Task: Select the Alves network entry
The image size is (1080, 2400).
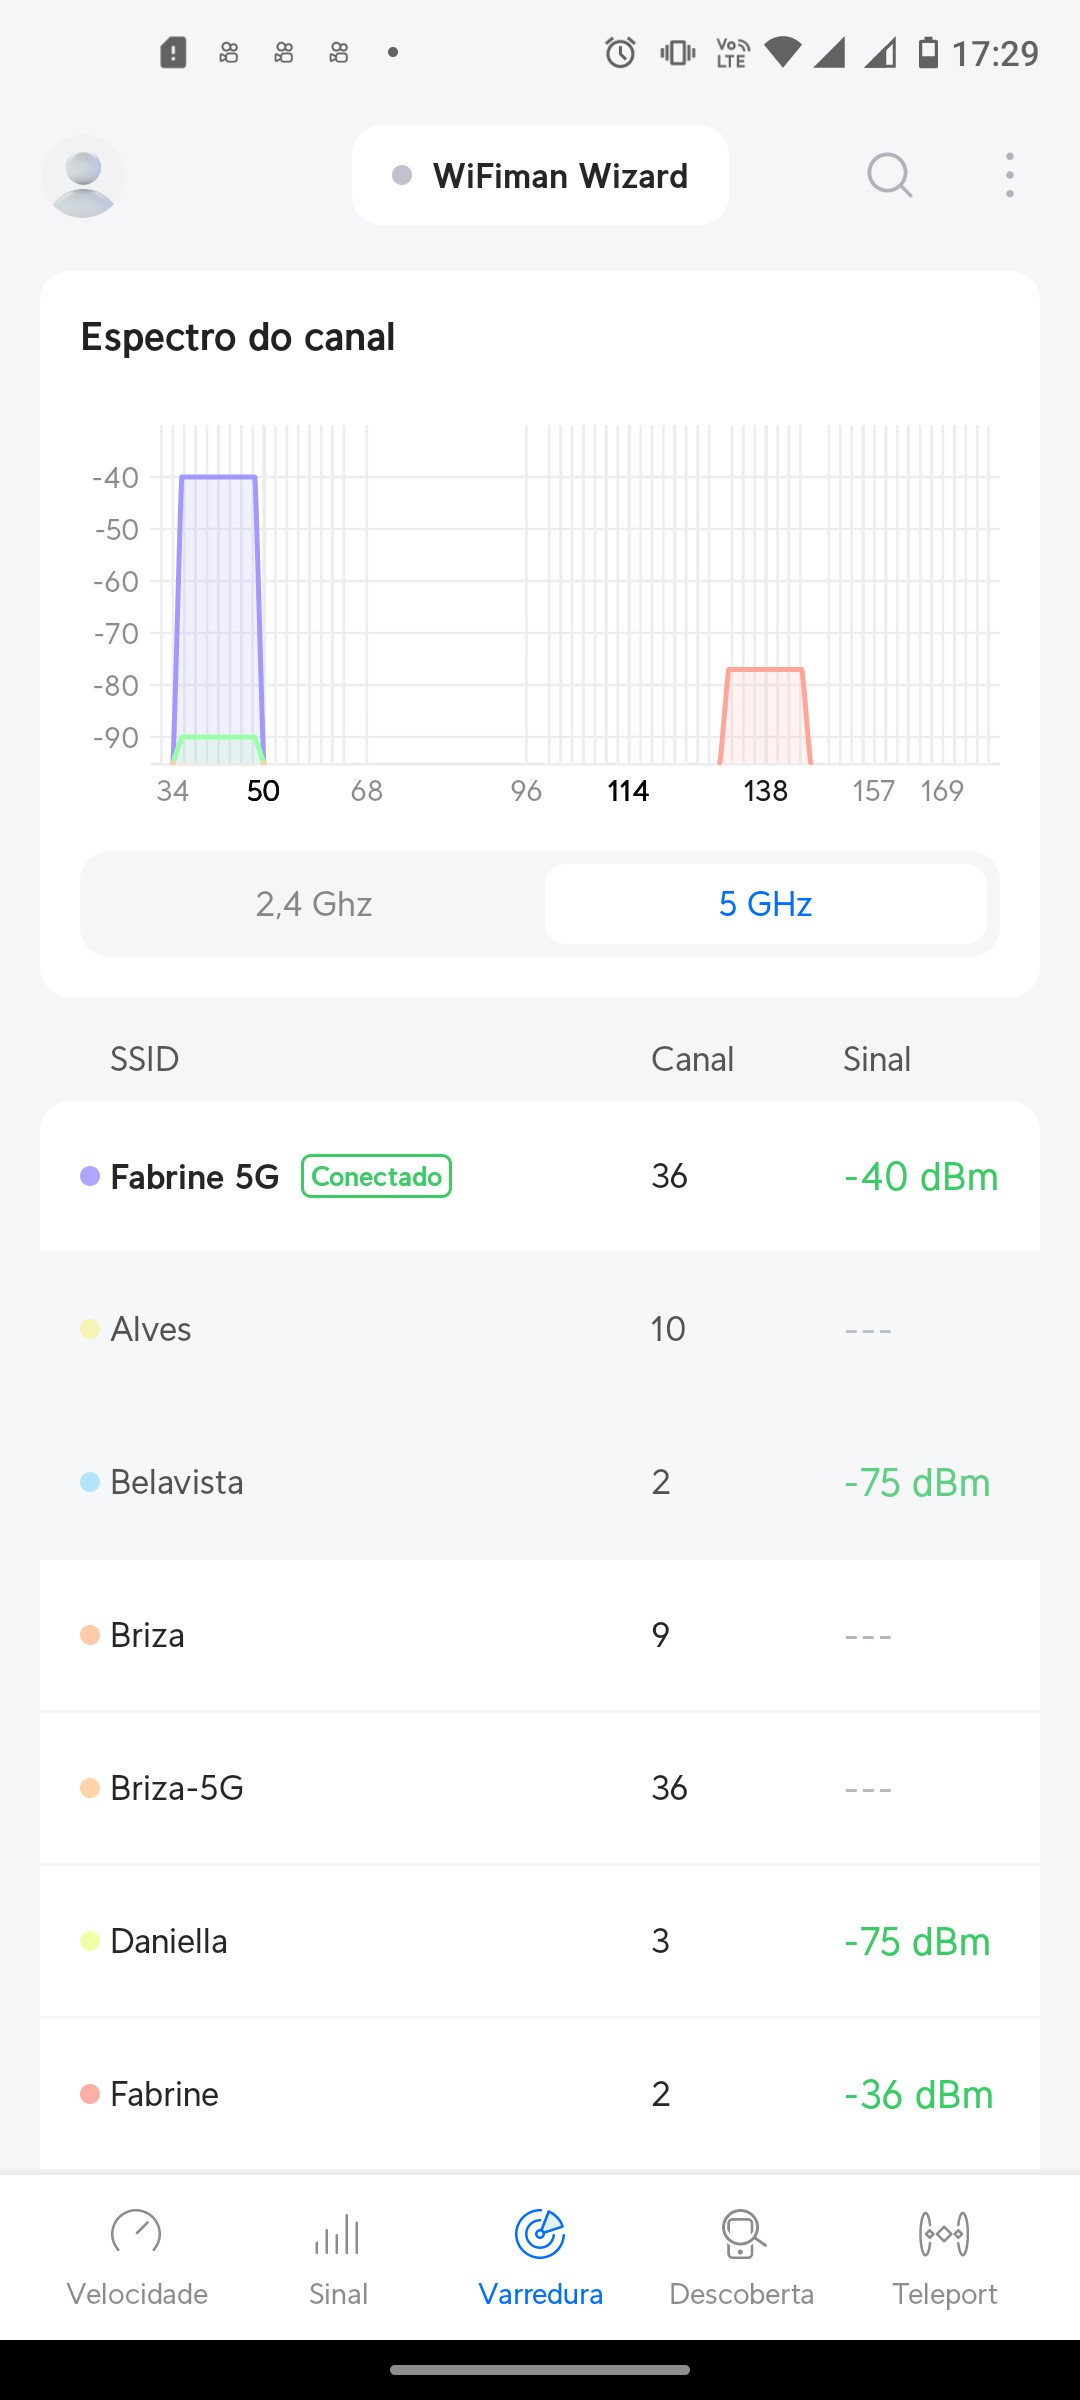Action: [x=540, y=1329]
